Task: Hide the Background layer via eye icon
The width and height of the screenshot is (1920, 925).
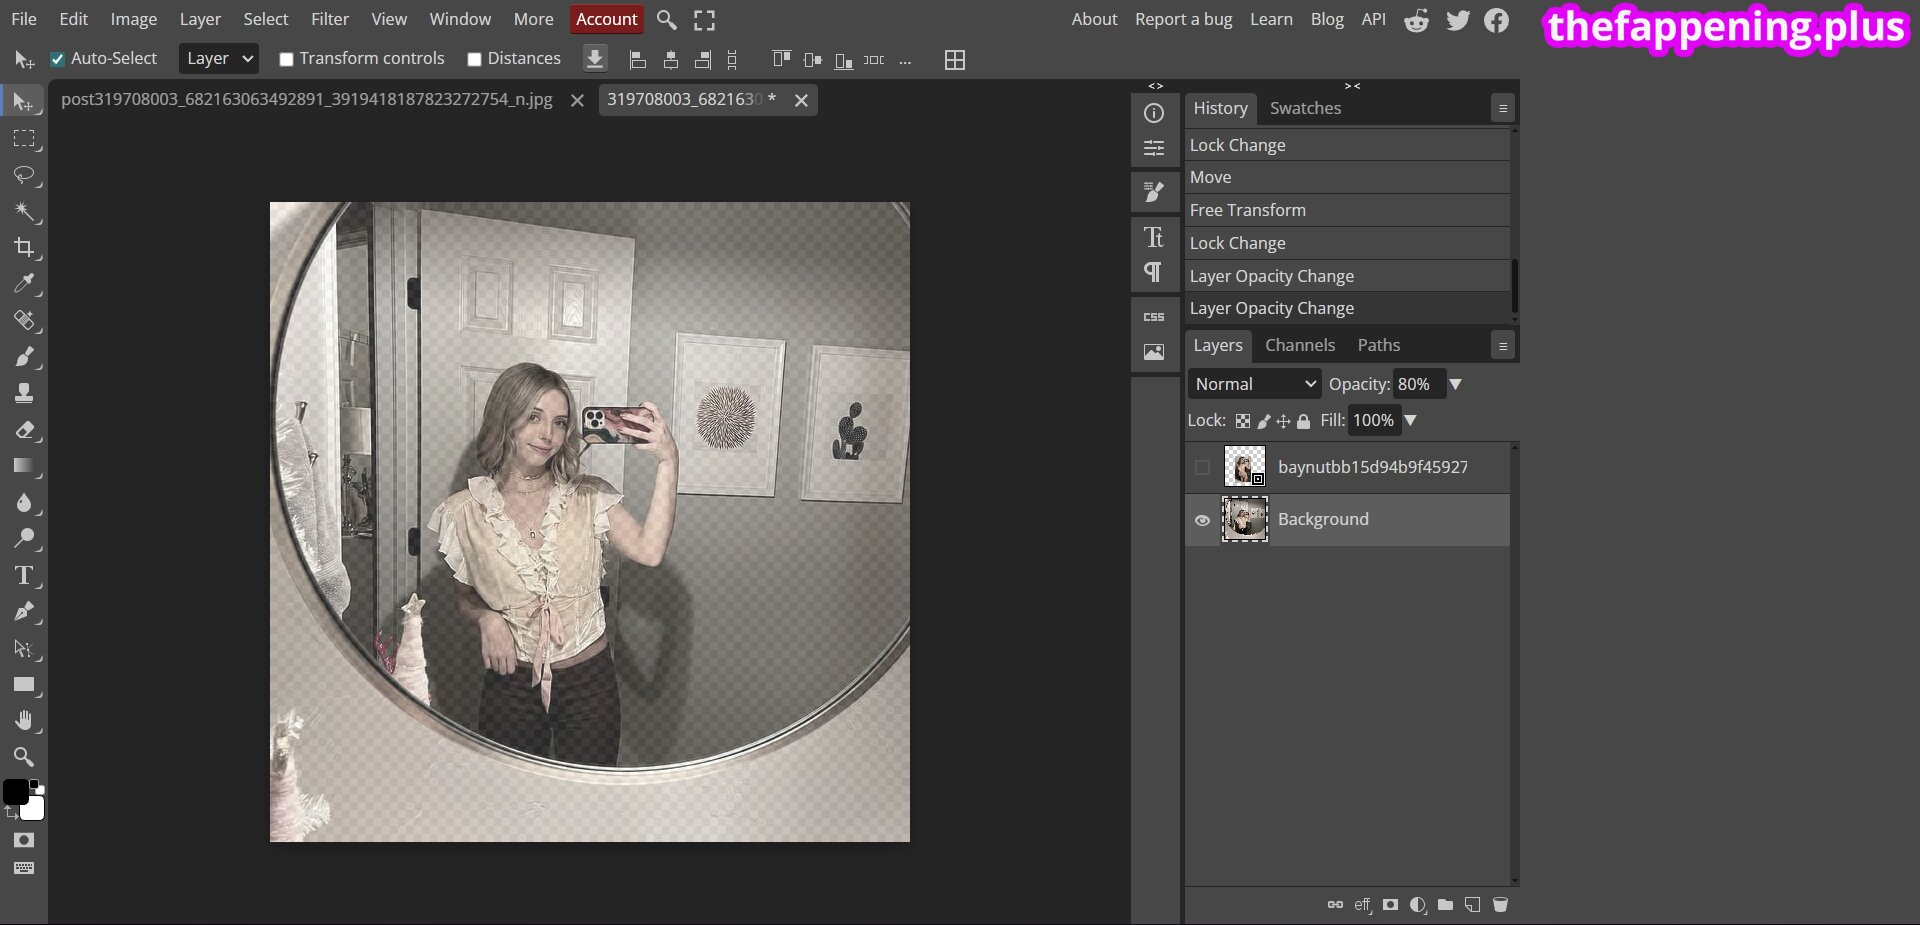Action: (x=1202, y=520)
